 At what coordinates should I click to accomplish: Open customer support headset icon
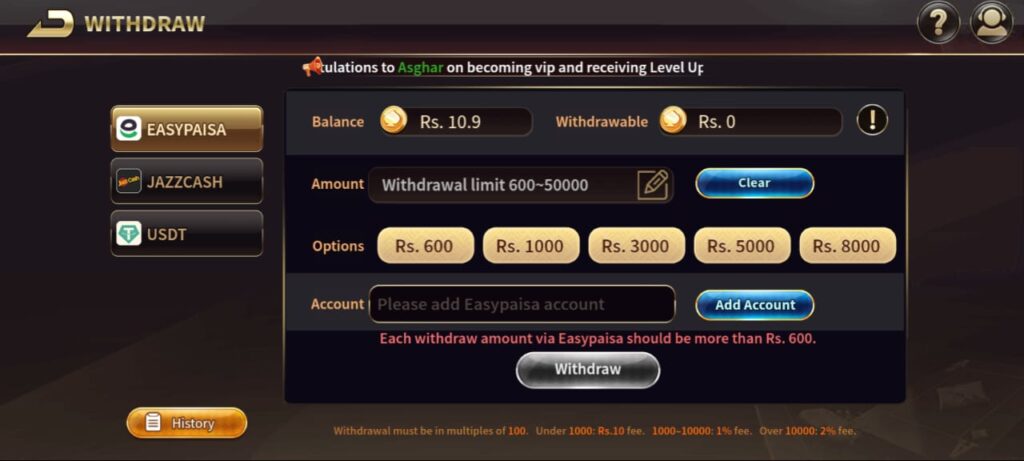pos(991,23)
